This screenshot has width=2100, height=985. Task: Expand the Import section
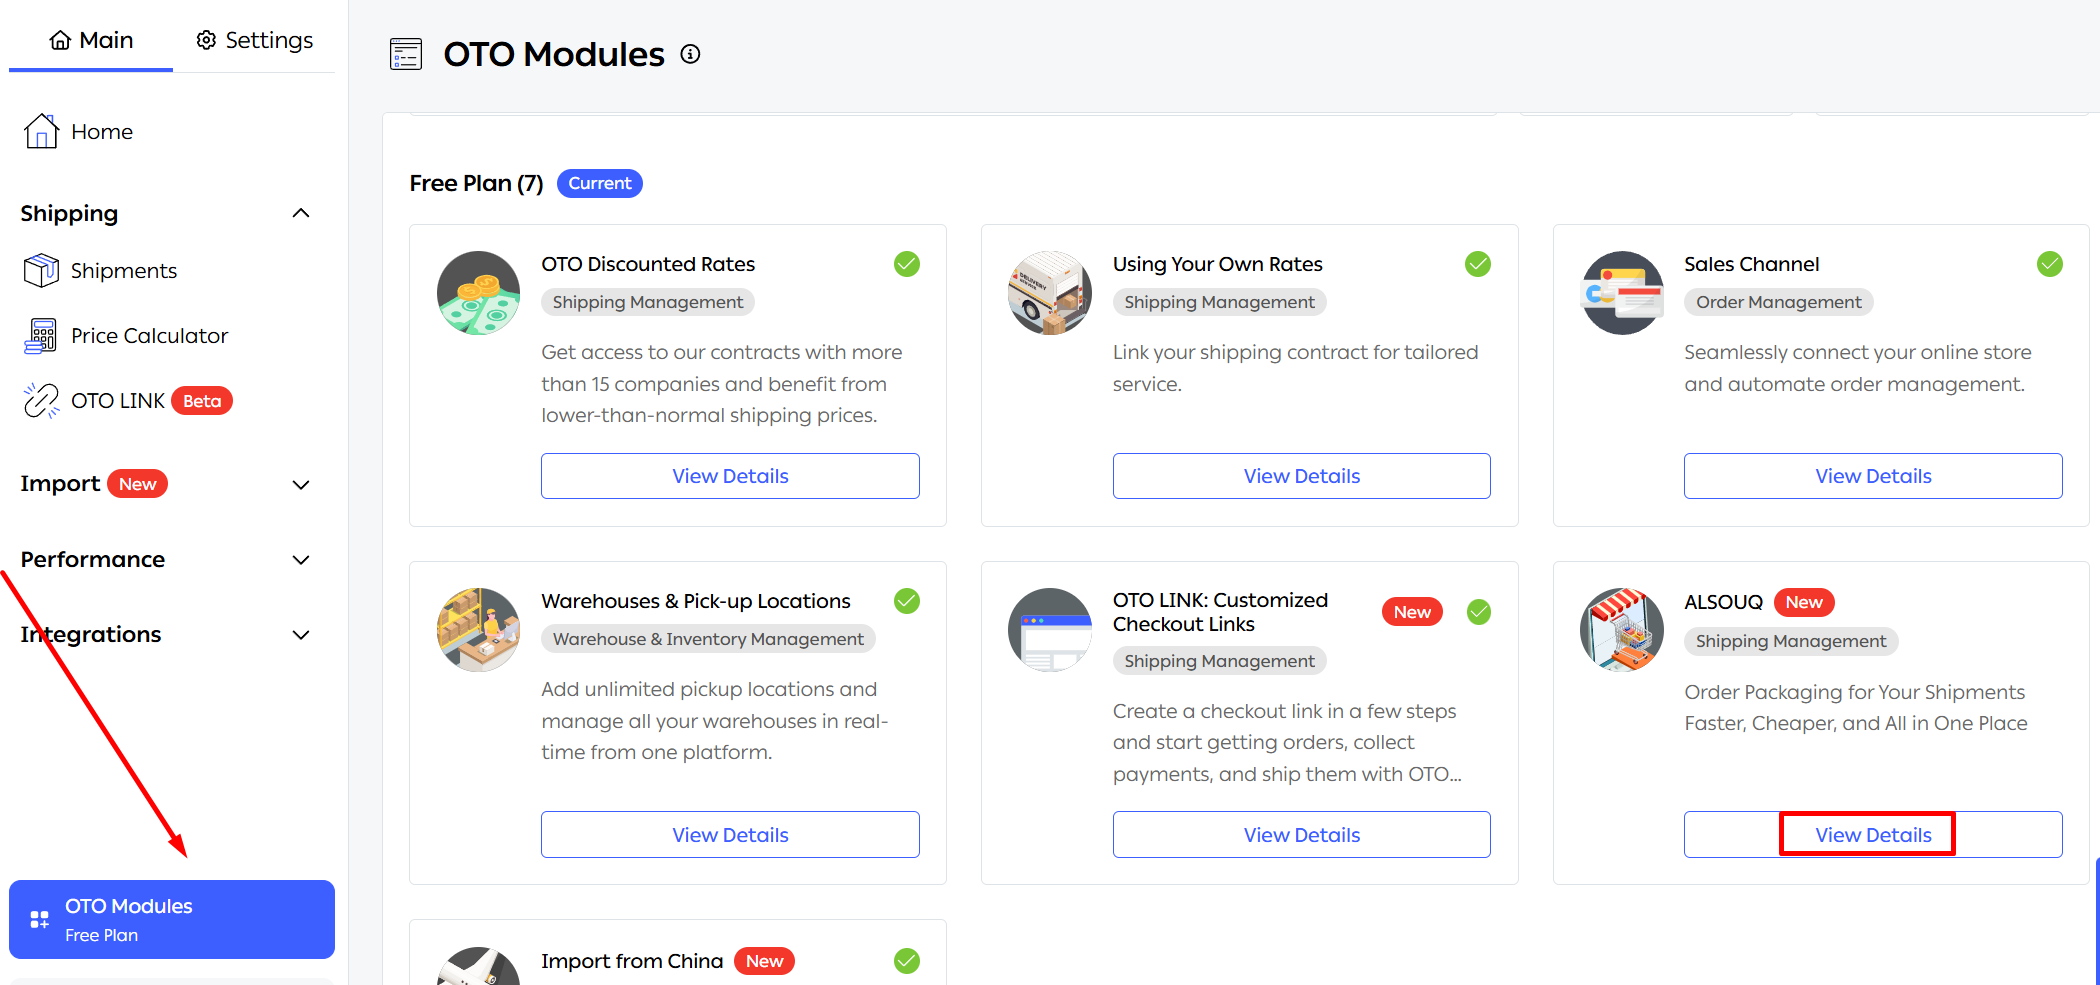tap(301, 484)
